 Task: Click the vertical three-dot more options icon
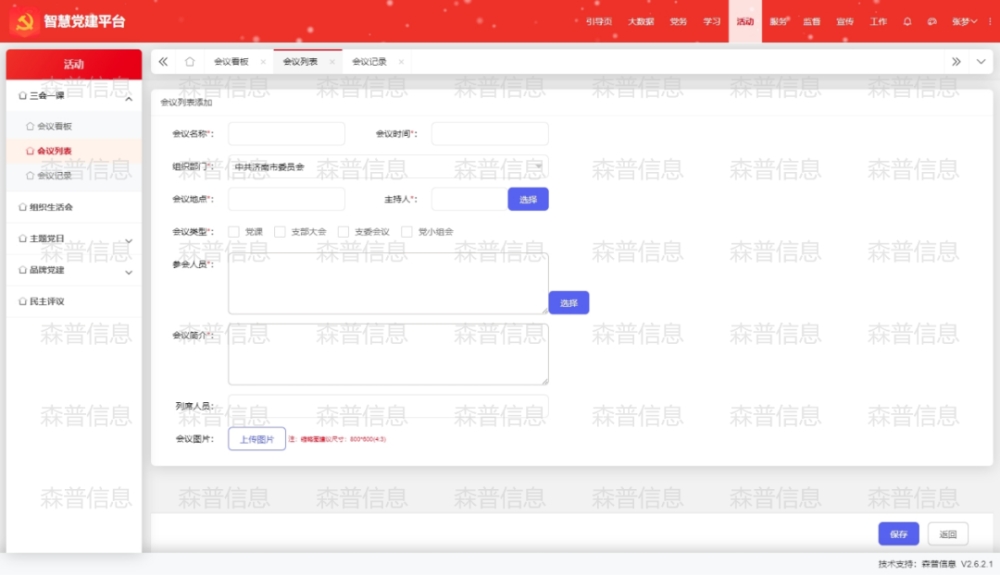point(990,21)
